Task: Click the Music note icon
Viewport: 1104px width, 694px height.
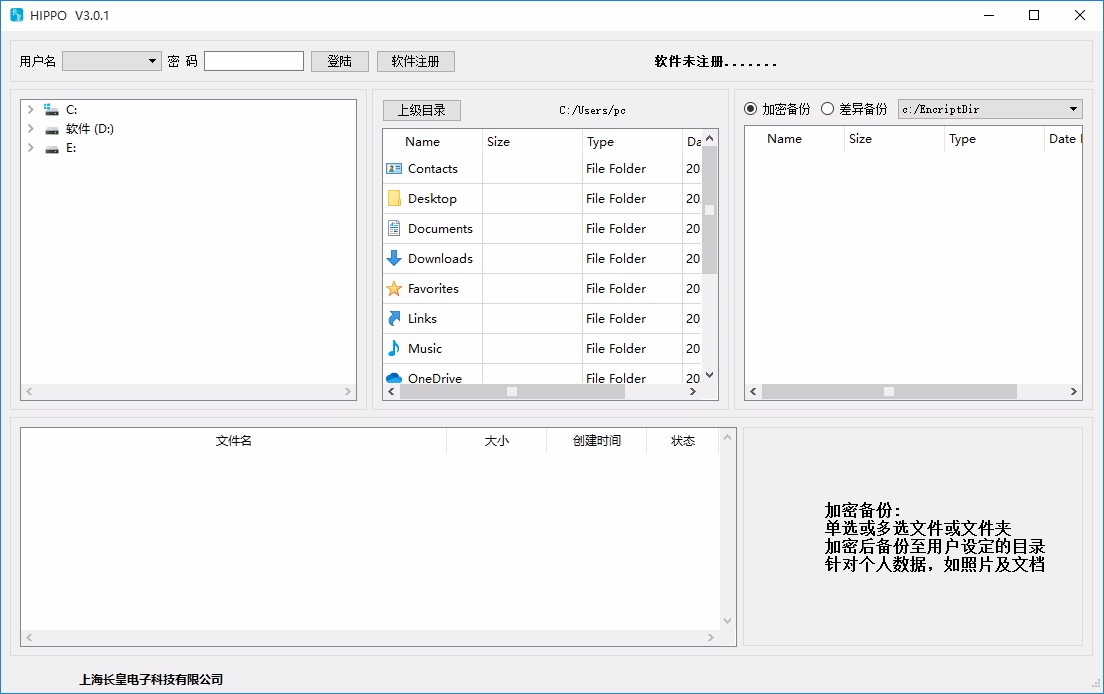Action: 394,348
